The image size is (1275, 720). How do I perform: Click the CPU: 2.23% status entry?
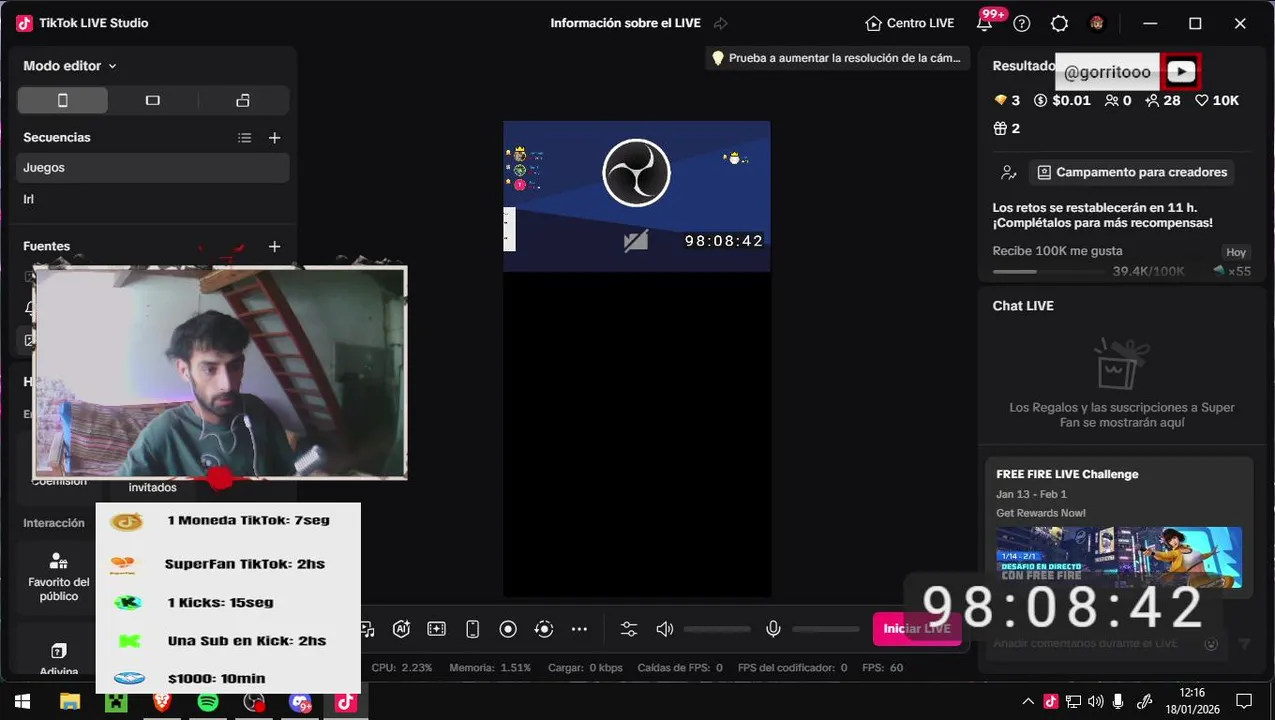point(402,667)
